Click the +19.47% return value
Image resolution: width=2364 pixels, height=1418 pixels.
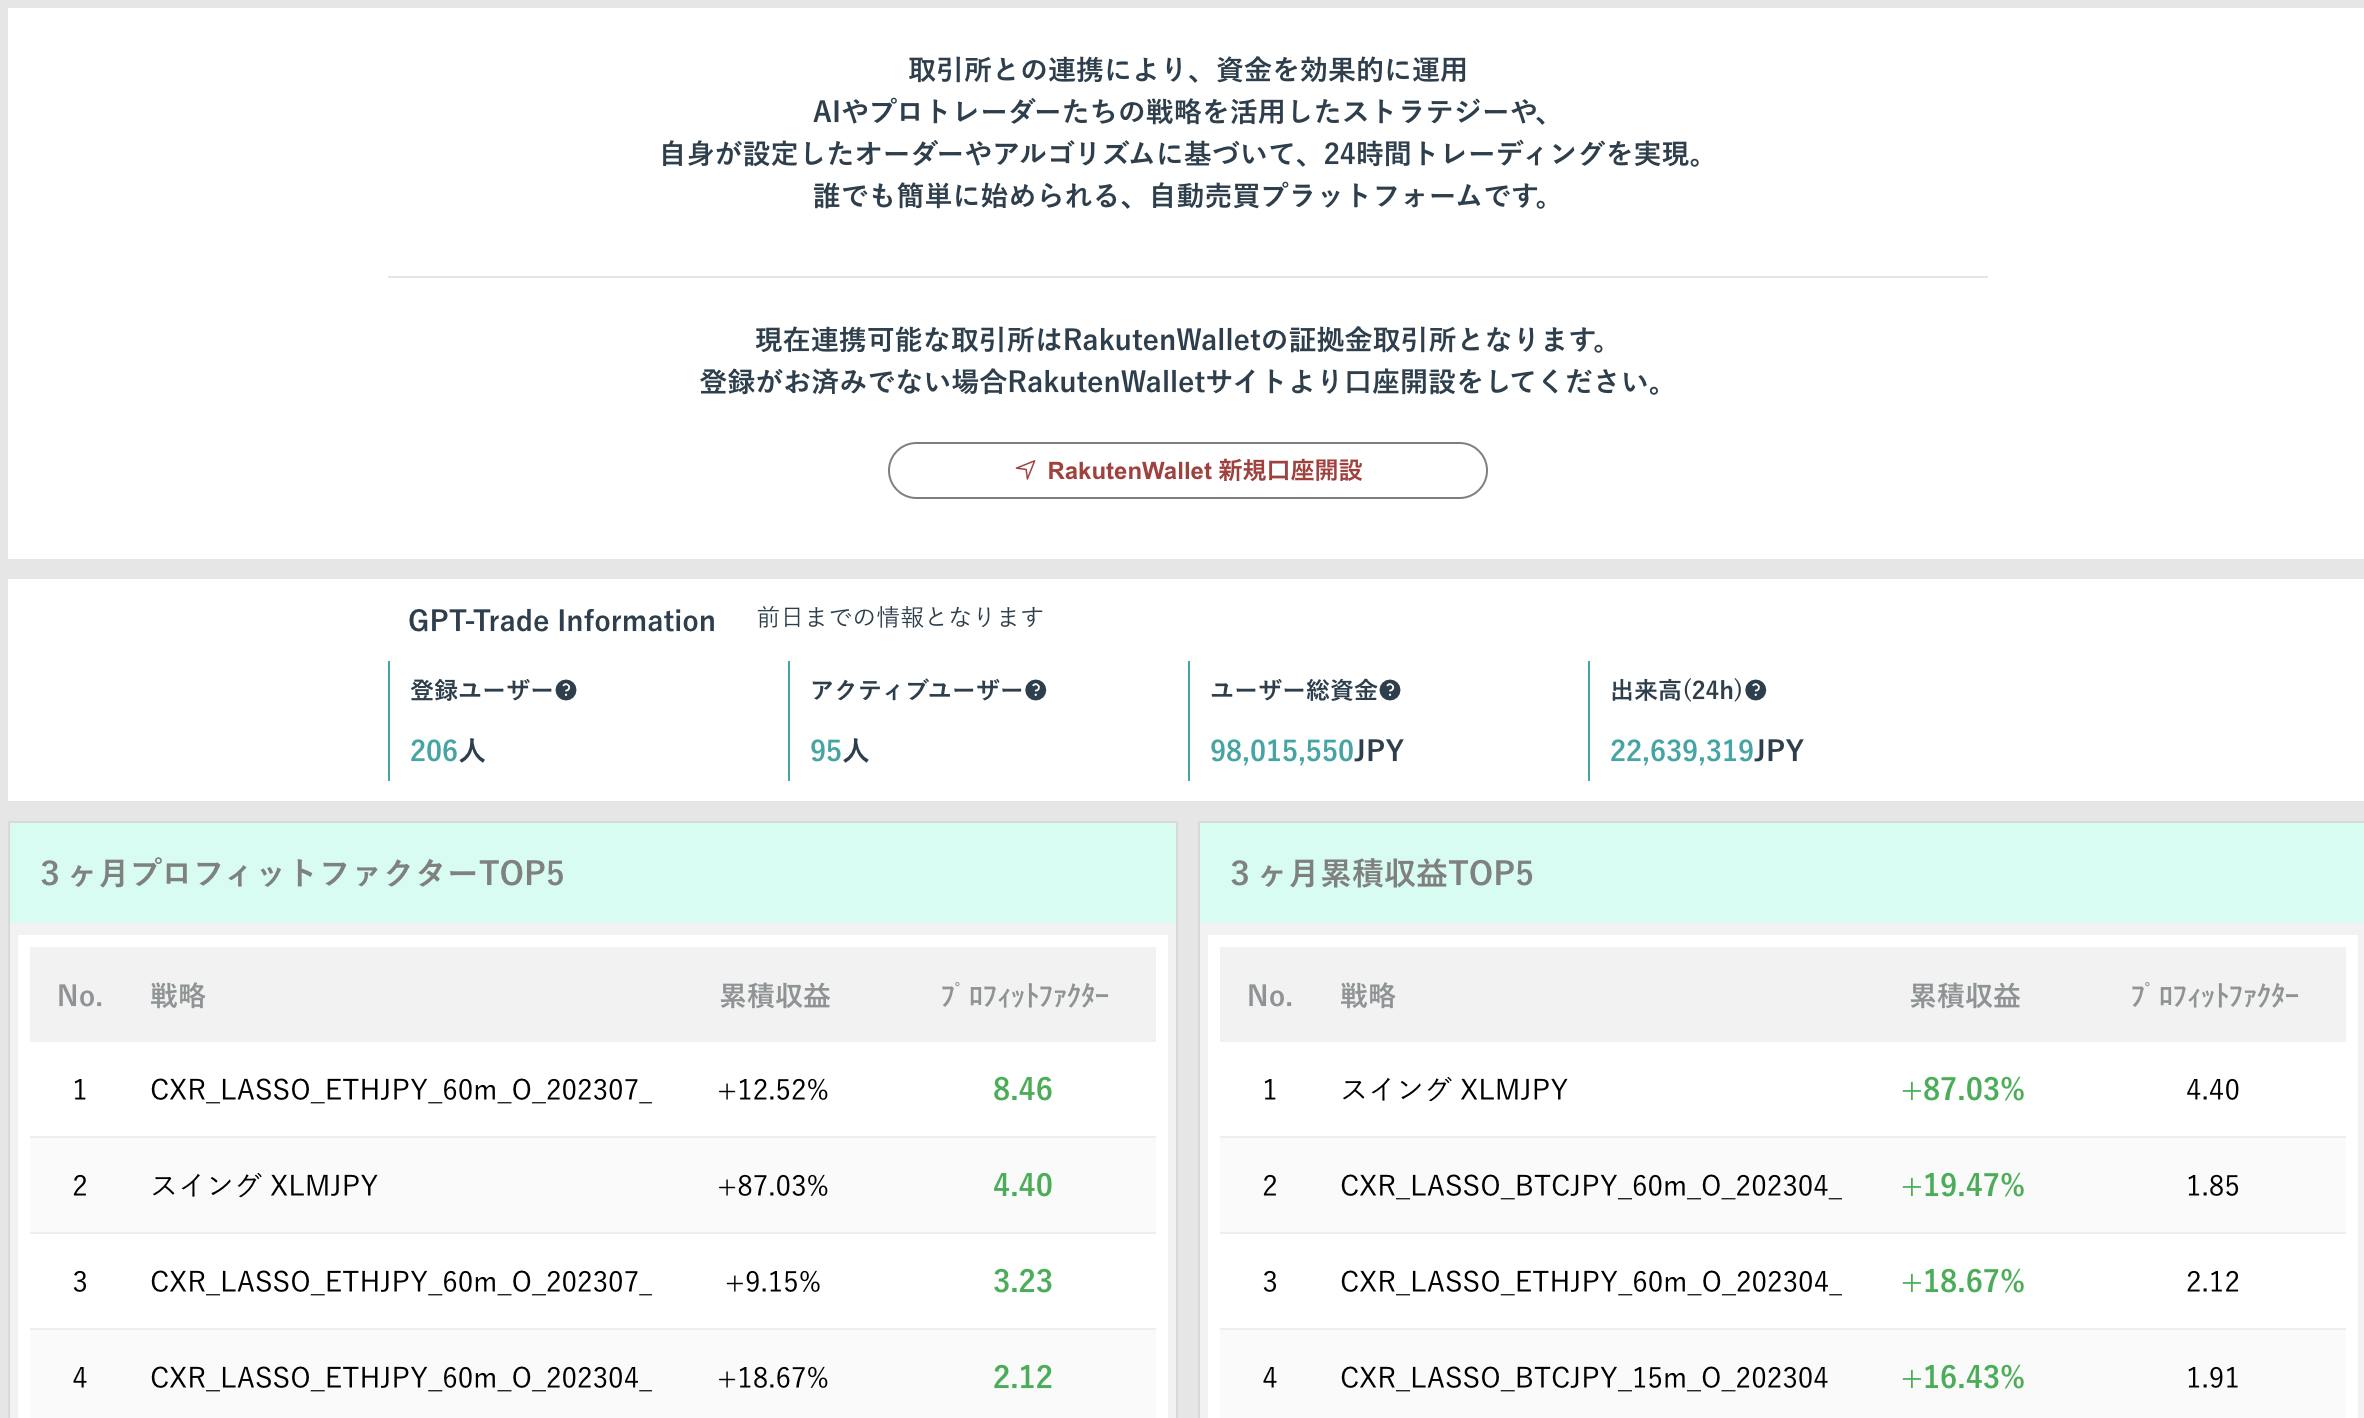pos(1962,1185)
